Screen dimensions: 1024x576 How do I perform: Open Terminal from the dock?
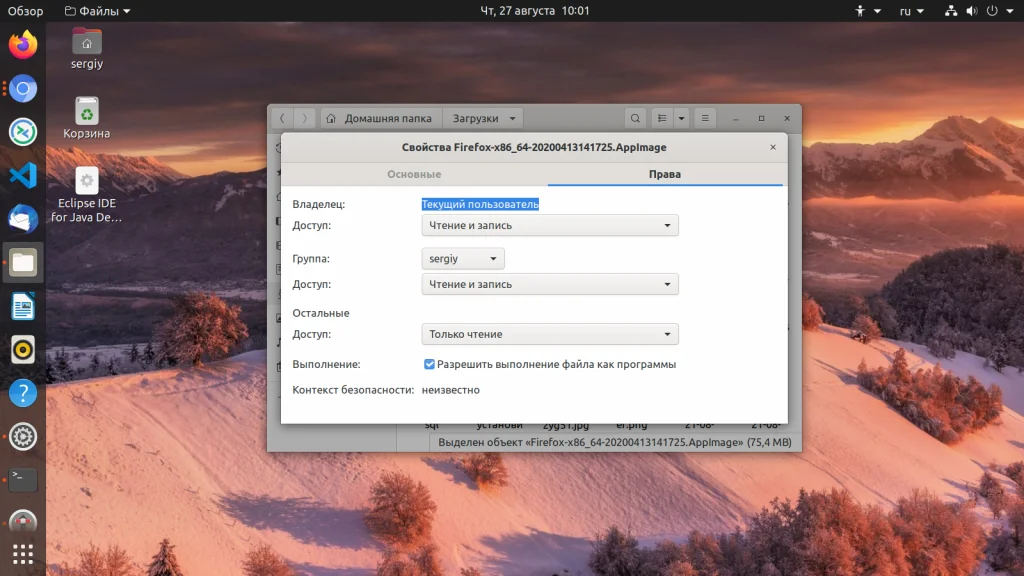coord(23,479)
